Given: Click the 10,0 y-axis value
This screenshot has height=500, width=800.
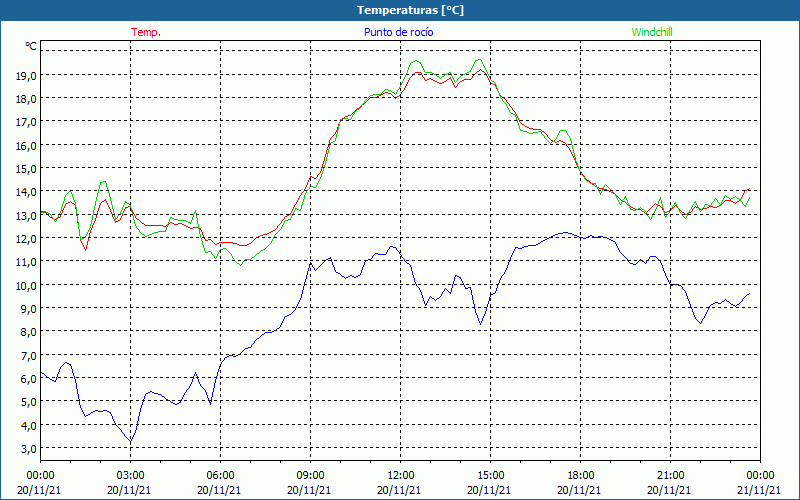Looking at the screenshot, I should click(x=27, y=285).
